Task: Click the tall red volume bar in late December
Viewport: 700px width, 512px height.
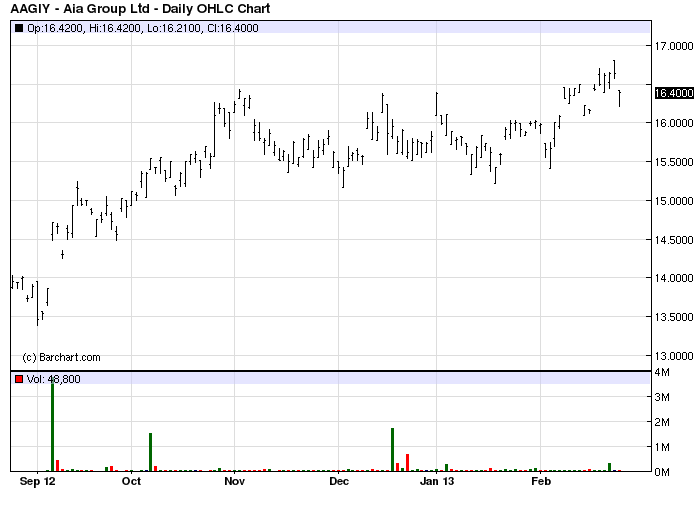Action: [x=407, y=462]
